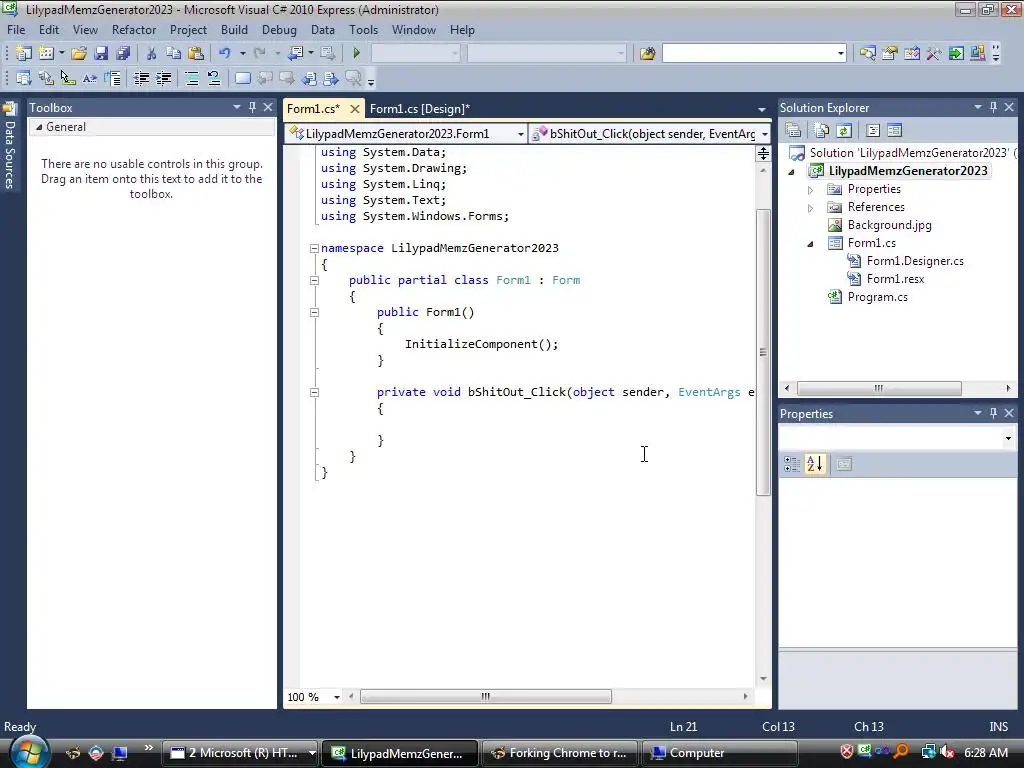The width and height of the screenshot is (1024, 768).
Task: Click the Toolbox hammer and wrench icon
Action: (x=934, y=54)
